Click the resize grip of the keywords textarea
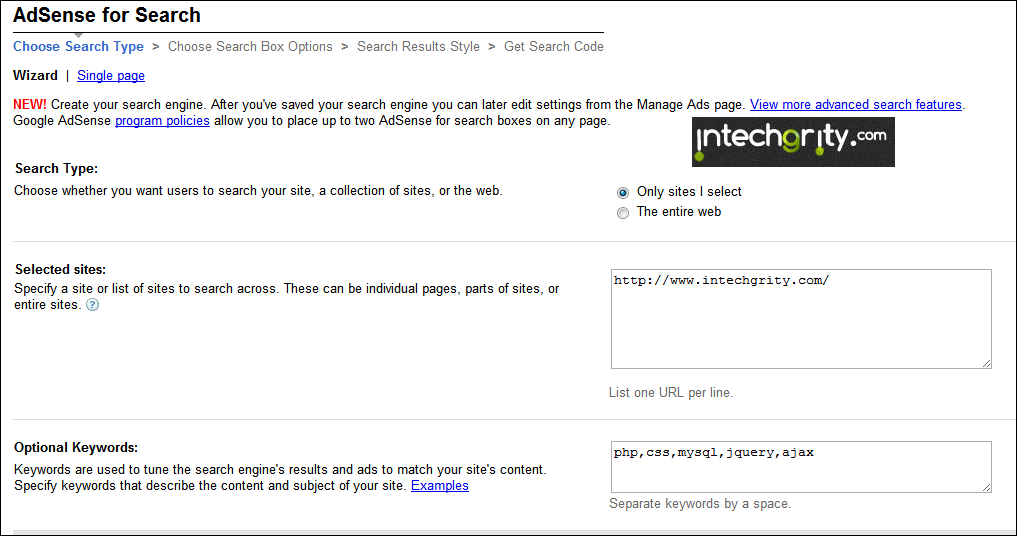 click(986, 487)
